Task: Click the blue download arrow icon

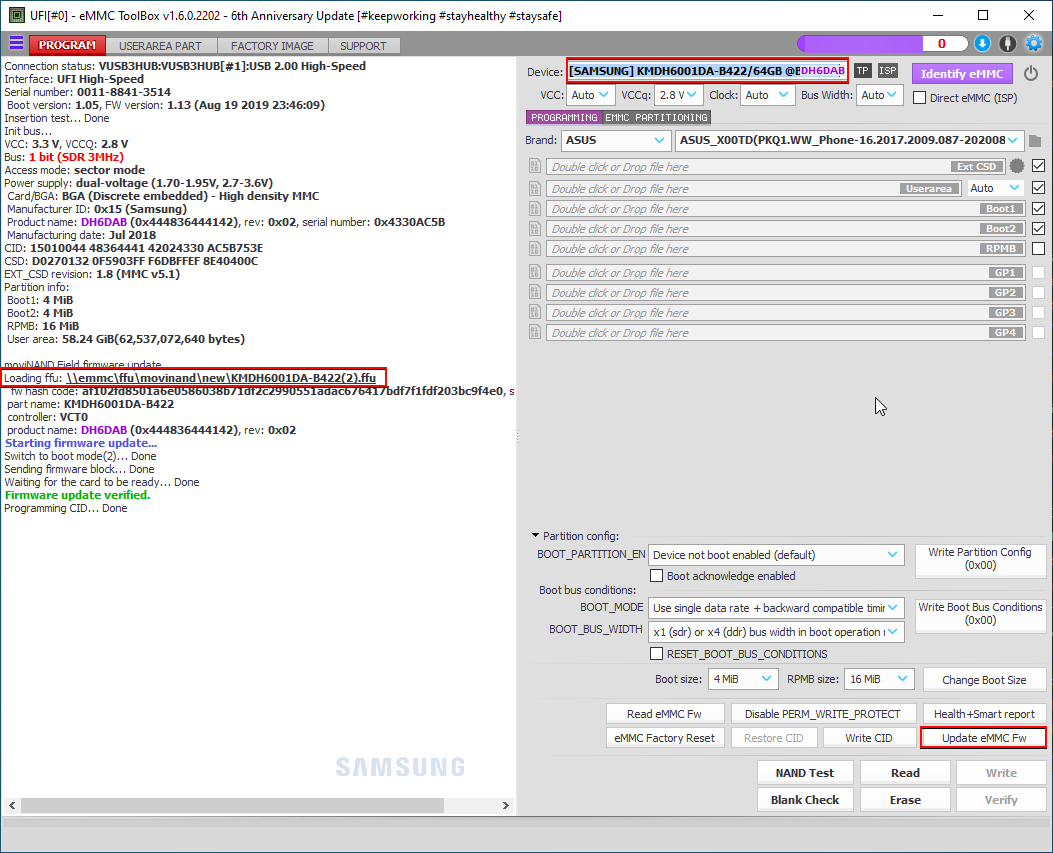Action: [982, 44]
